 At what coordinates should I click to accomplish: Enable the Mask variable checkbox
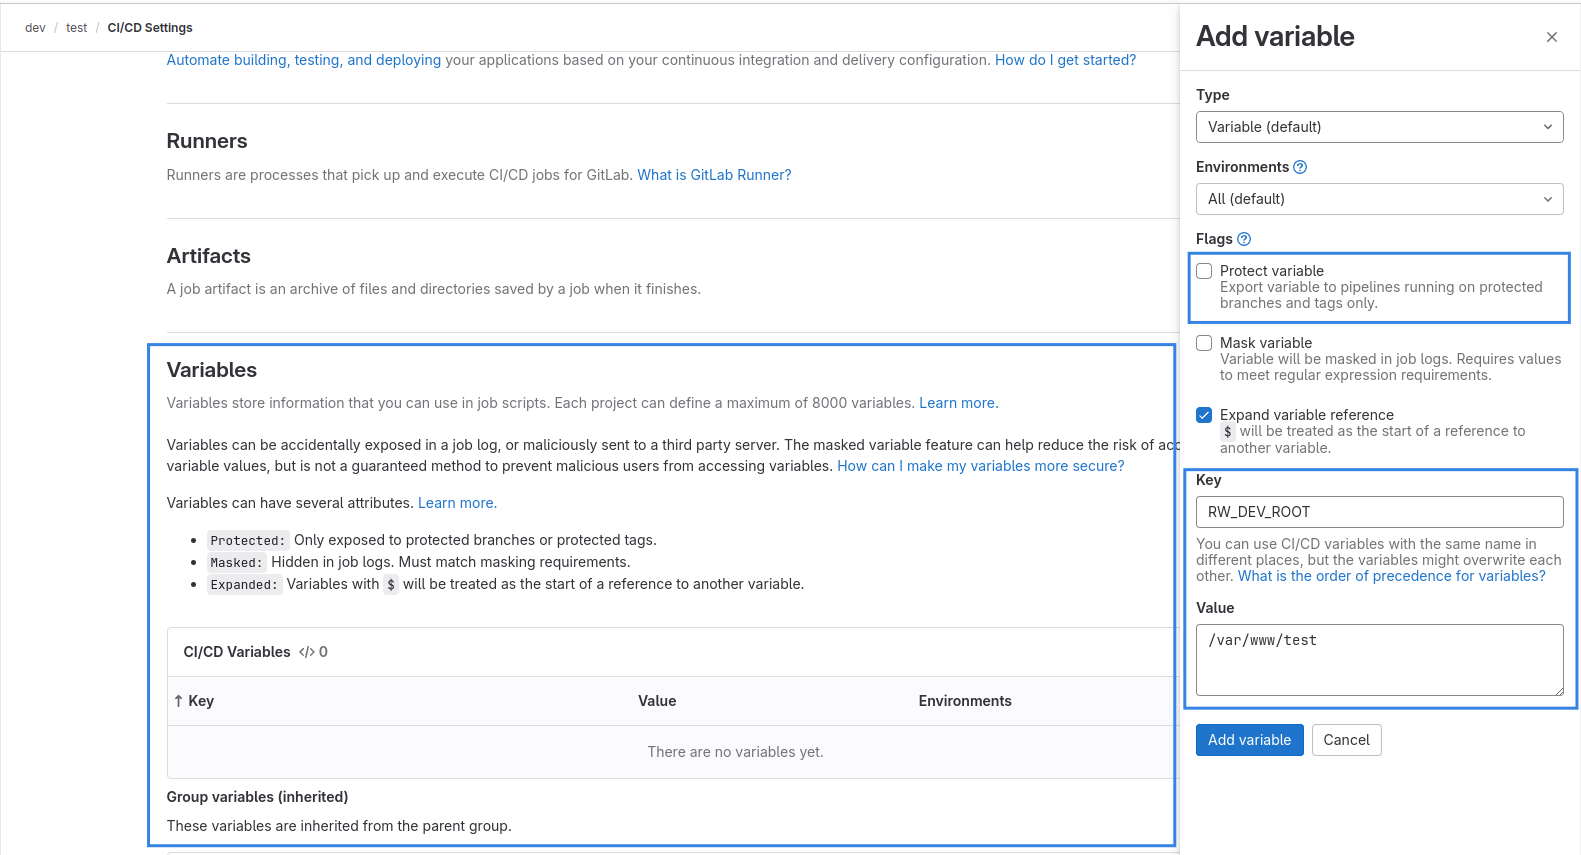tap(1205, 343)
